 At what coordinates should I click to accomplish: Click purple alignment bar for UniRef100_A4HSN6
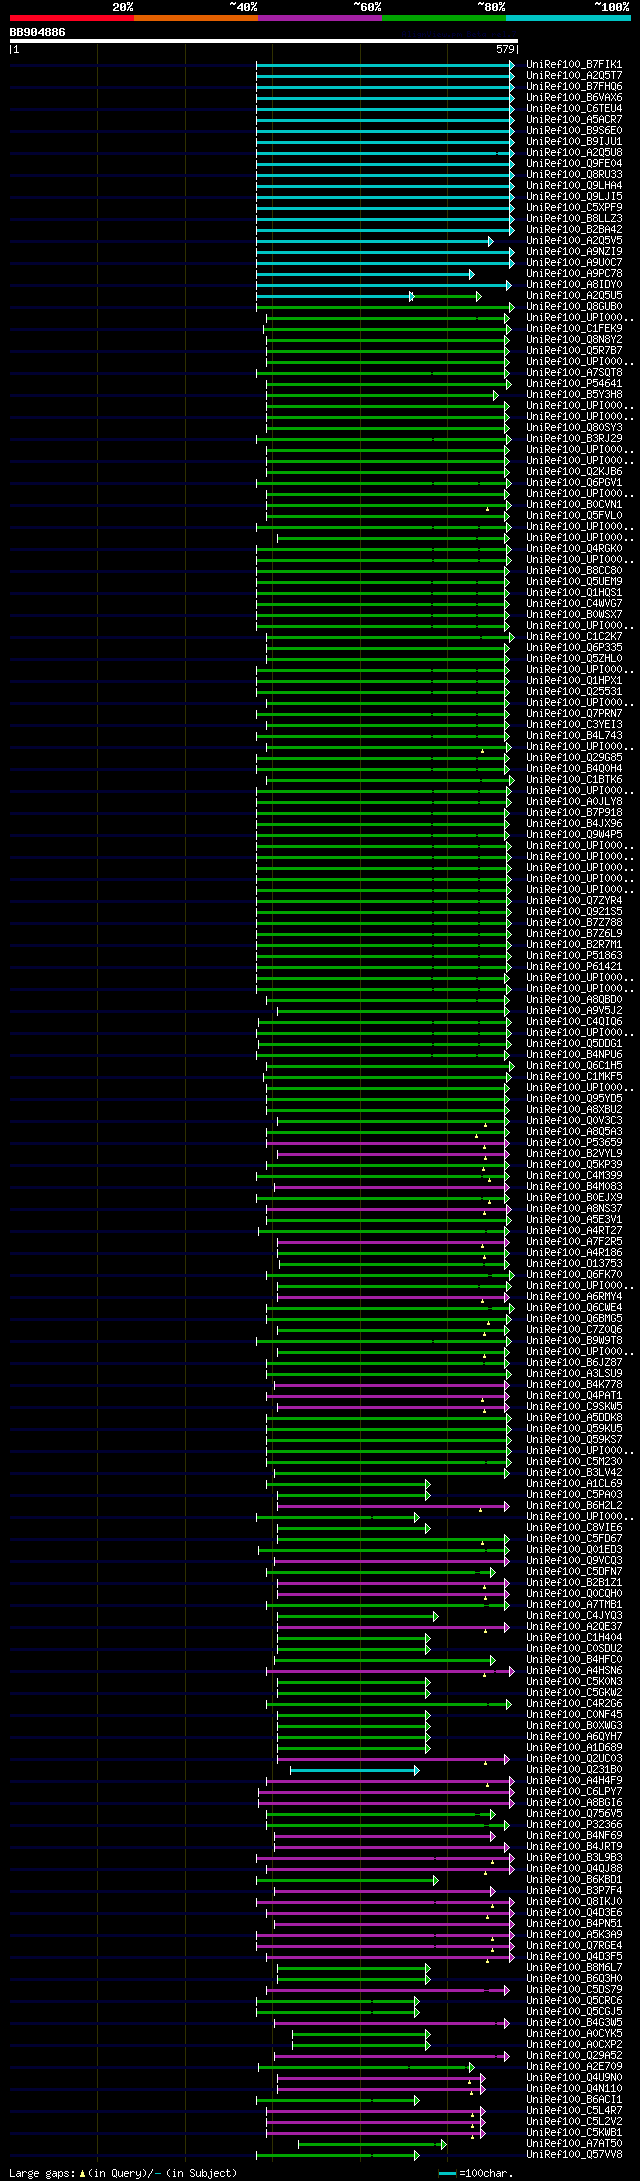[x=390, y=1671]
